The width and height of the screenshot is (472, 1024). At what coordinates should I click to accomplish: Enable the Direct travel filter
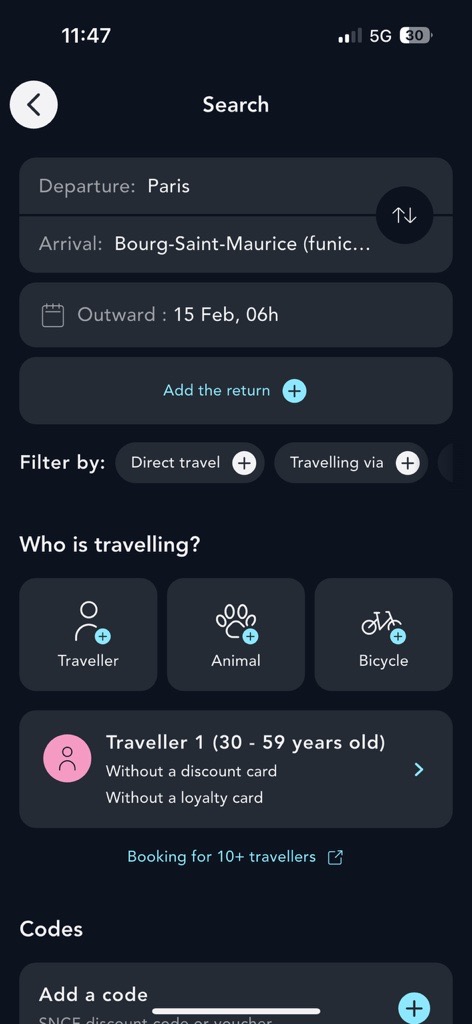coord(189,463)
